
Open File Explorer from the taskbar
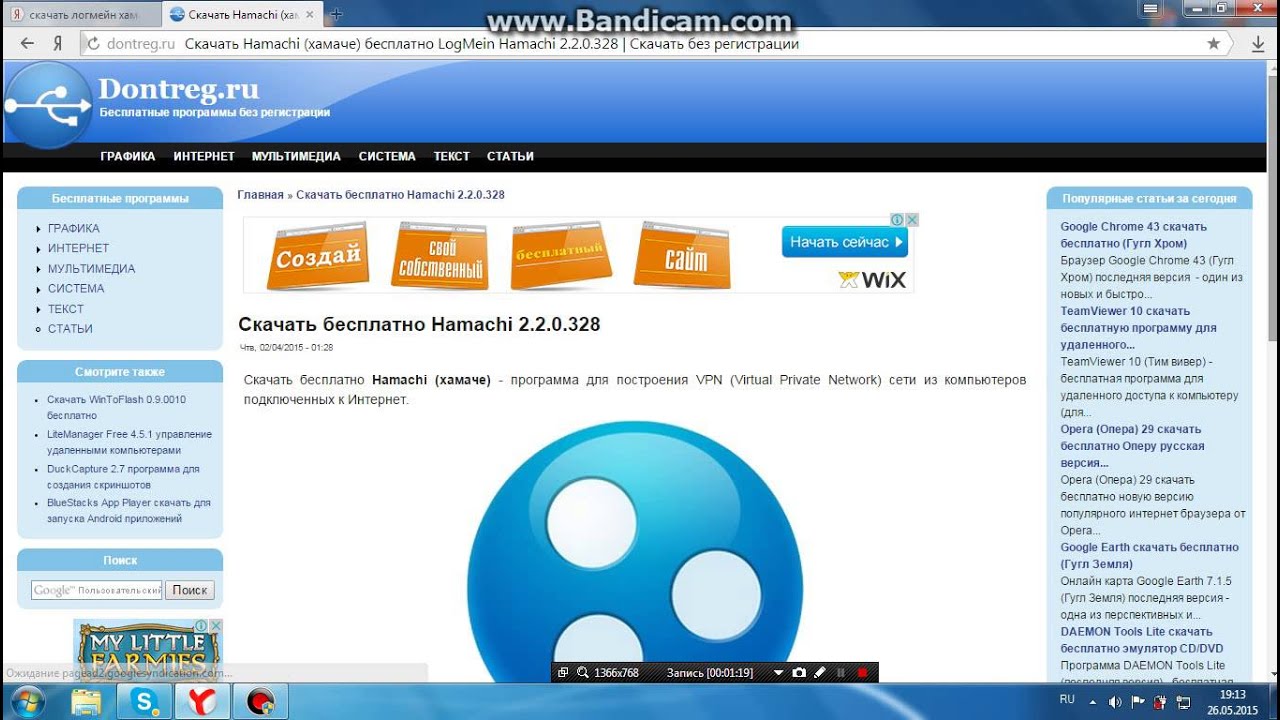click(86, 702)
